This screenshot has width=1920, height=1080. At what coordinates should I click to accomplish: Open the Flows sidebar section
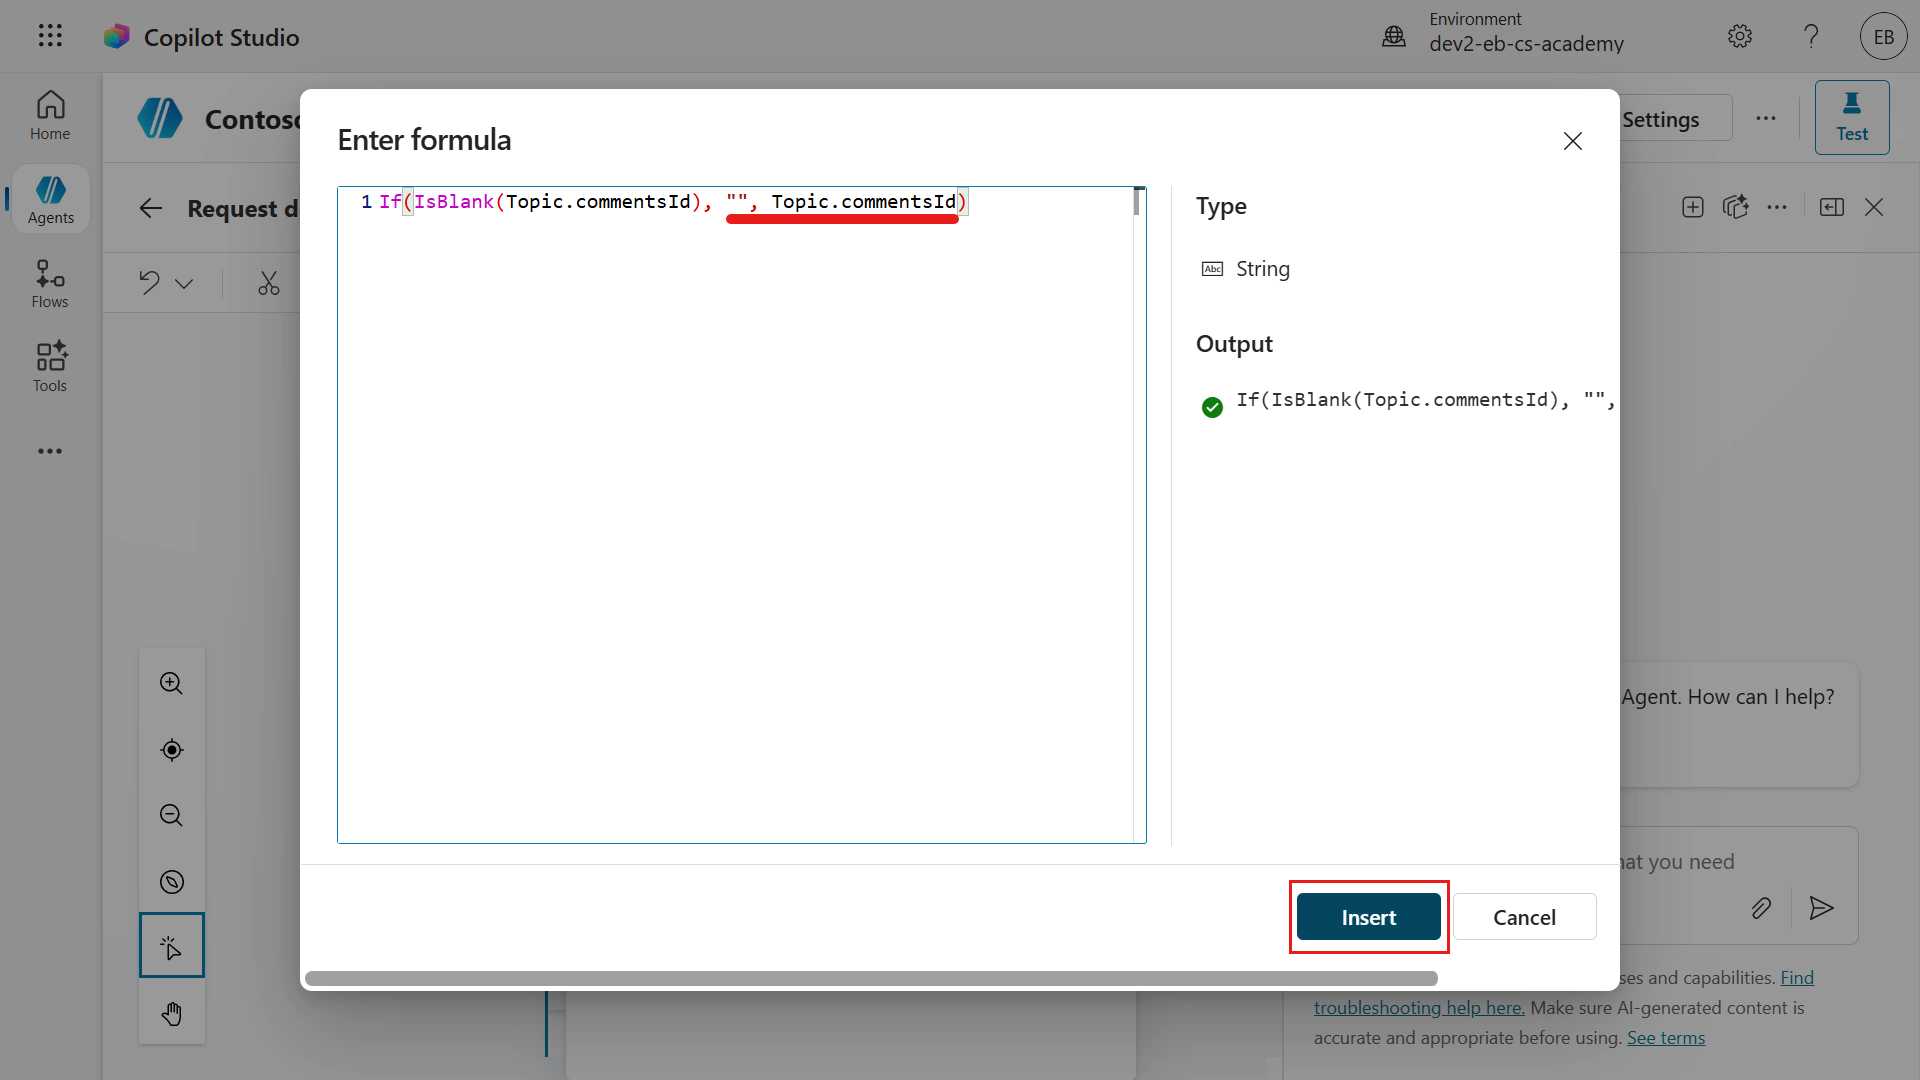click(50, 284)
